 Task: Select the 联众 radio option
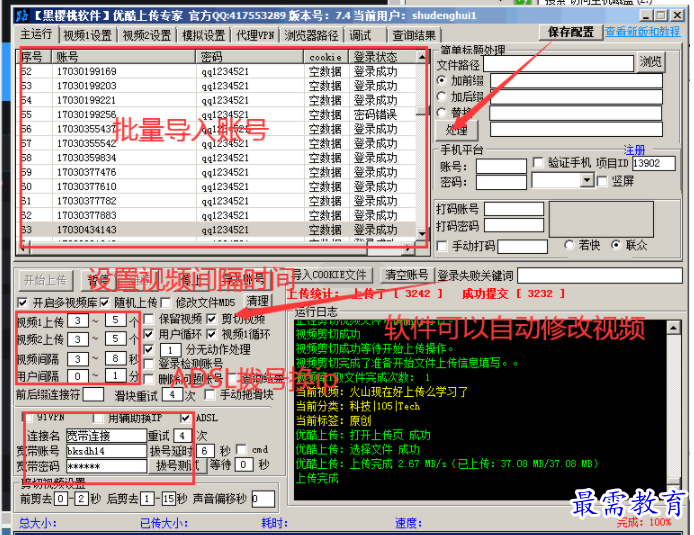pyautogui.click(x=616, y=245)
